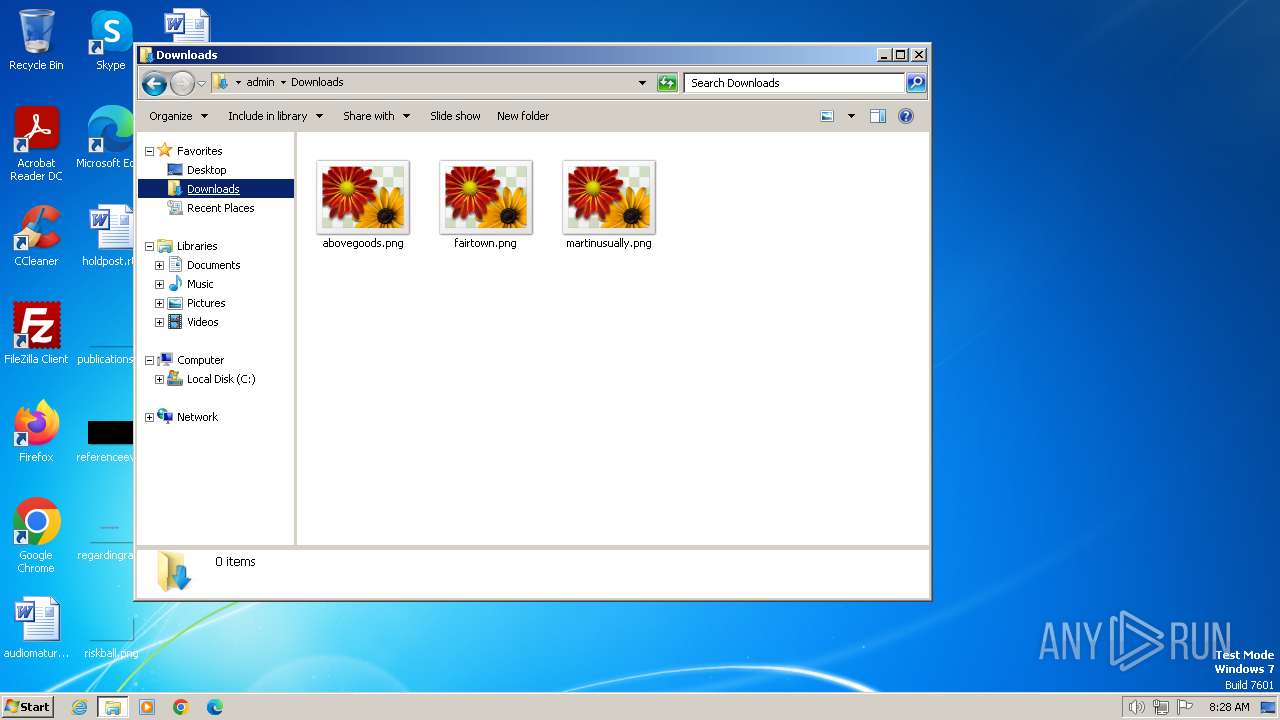This screenshot has width=1280, height=720.
Task: Select Desktop under Favorites
Action: [x=206, y=170]
